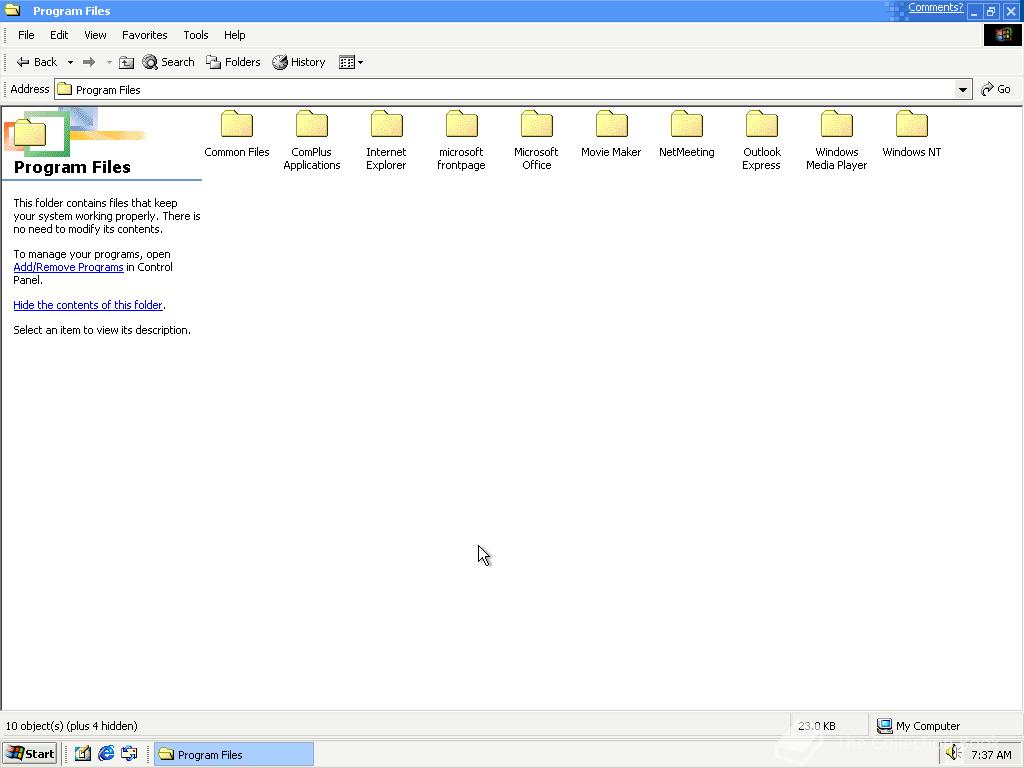
Task: Open the View menu
Action: pyautogui.click(x=95, y=35)
